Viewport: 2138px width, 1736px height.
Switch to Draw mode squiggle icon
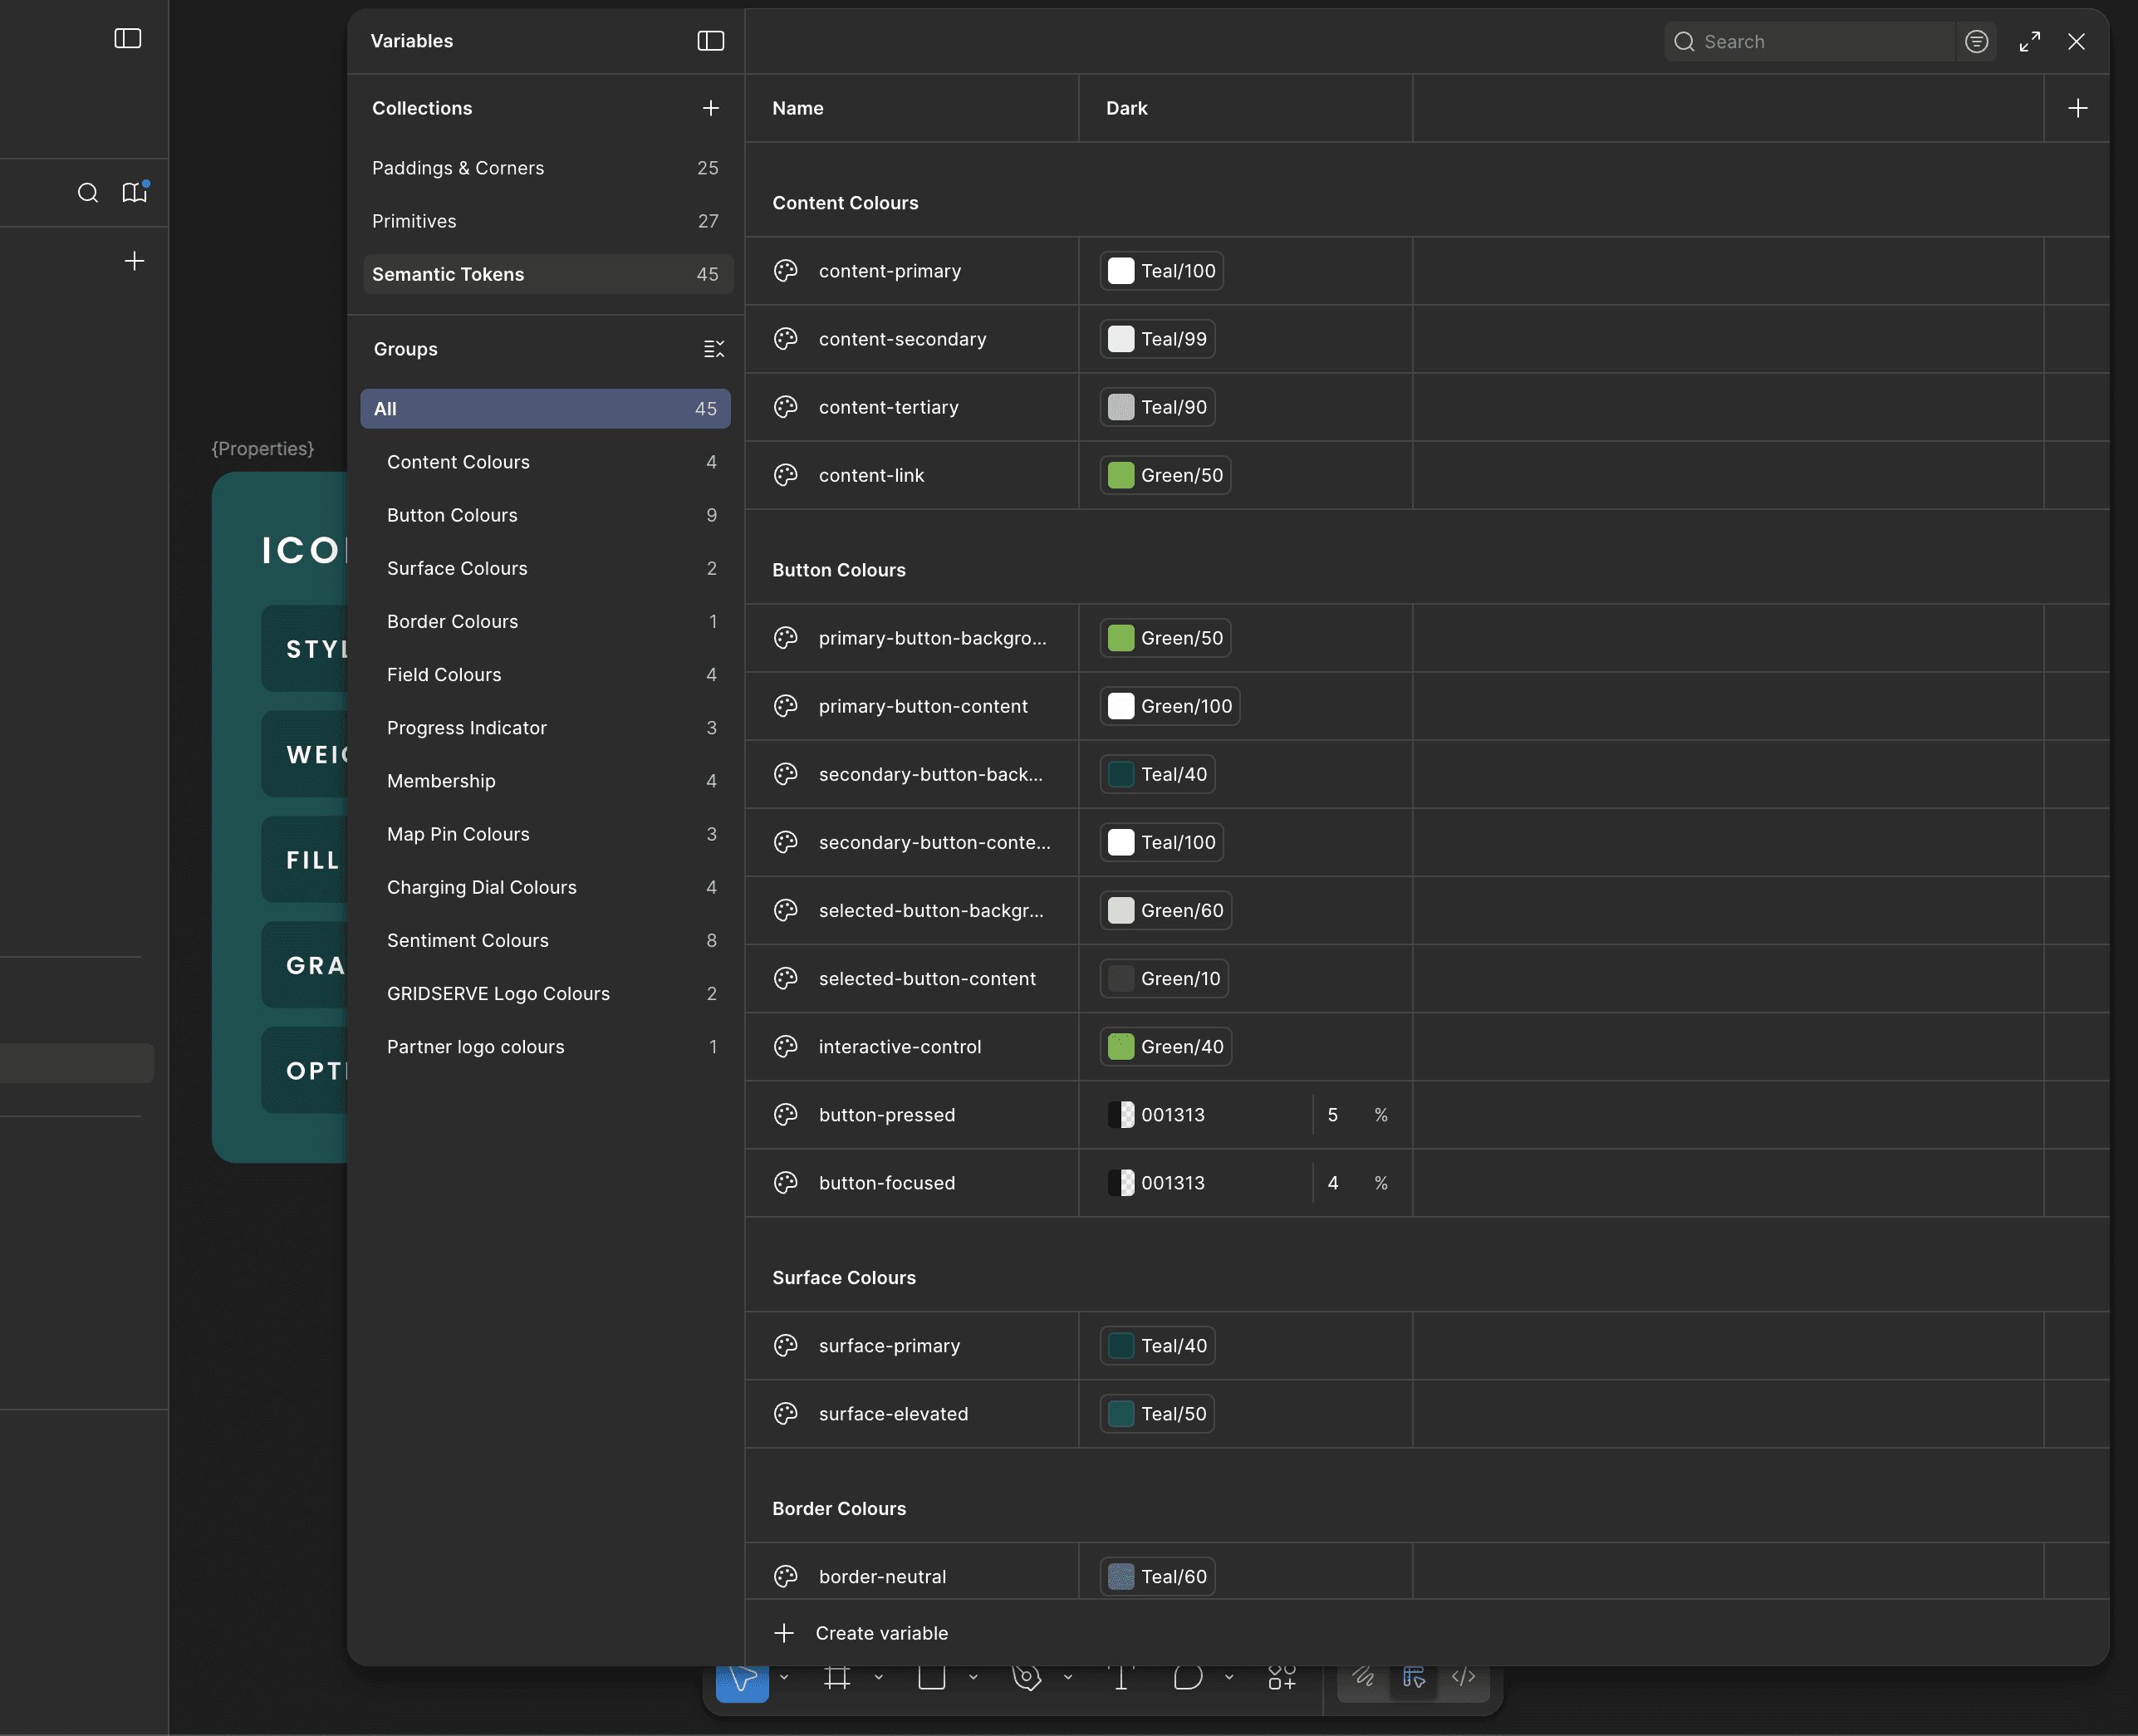[x=1363, y=1677]
